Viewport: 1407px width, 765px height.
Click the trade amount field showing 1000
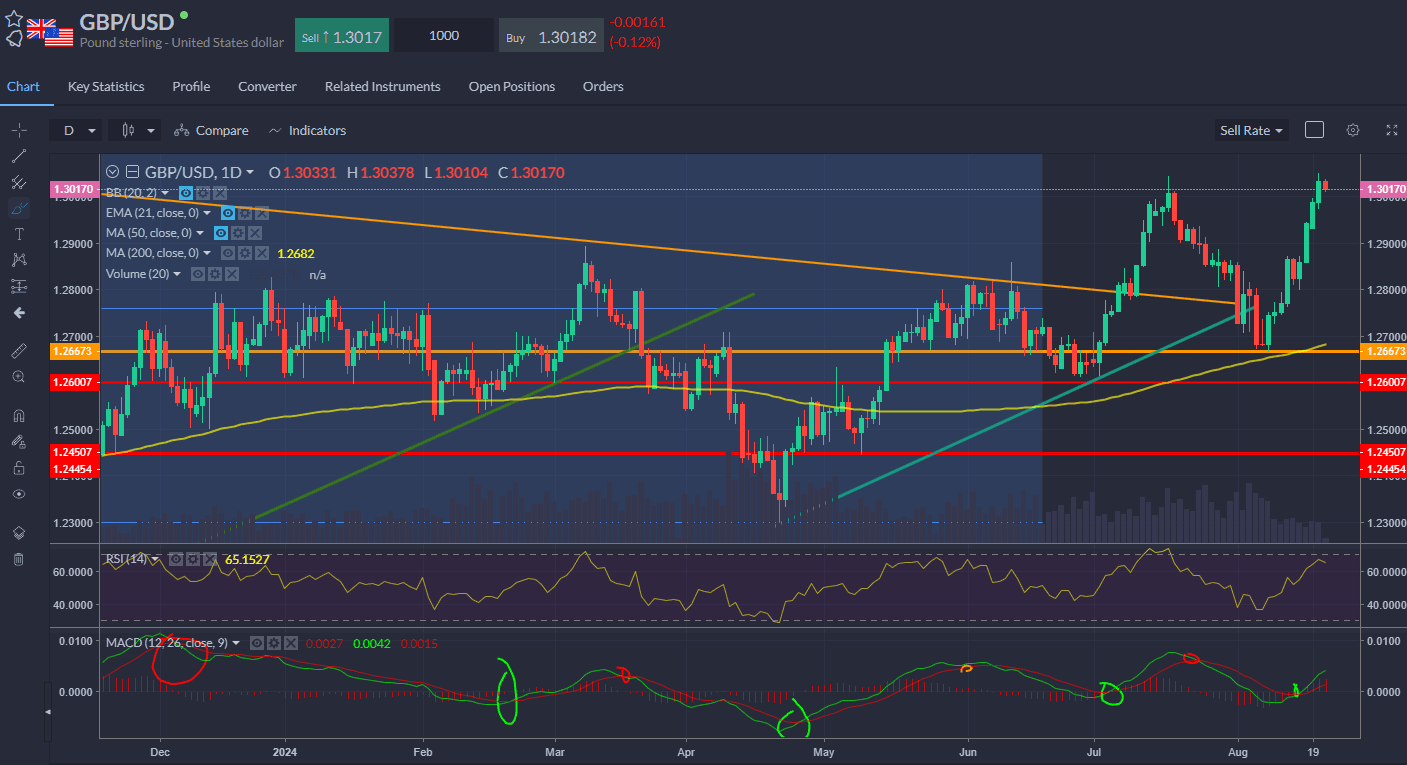tap(443, 36)
